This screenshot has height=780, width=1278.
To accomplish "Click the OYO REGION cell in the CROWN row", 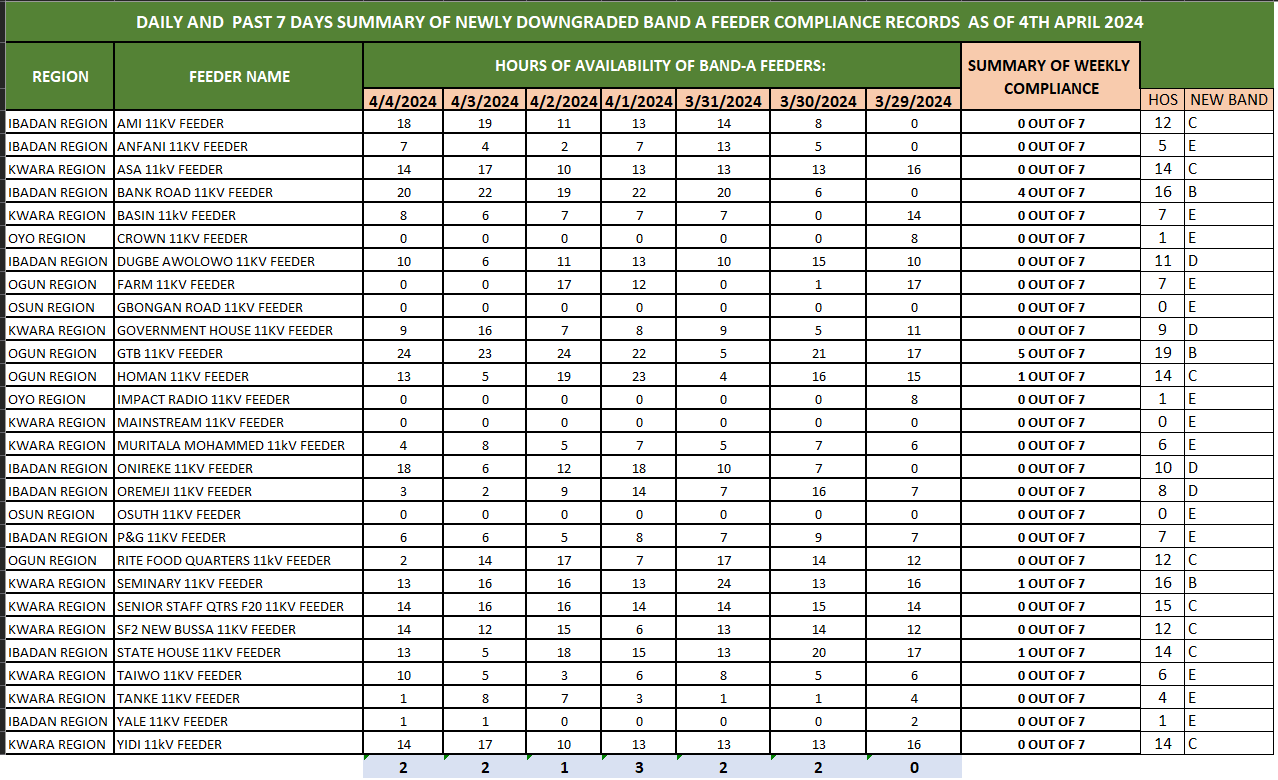I will 60,238.
